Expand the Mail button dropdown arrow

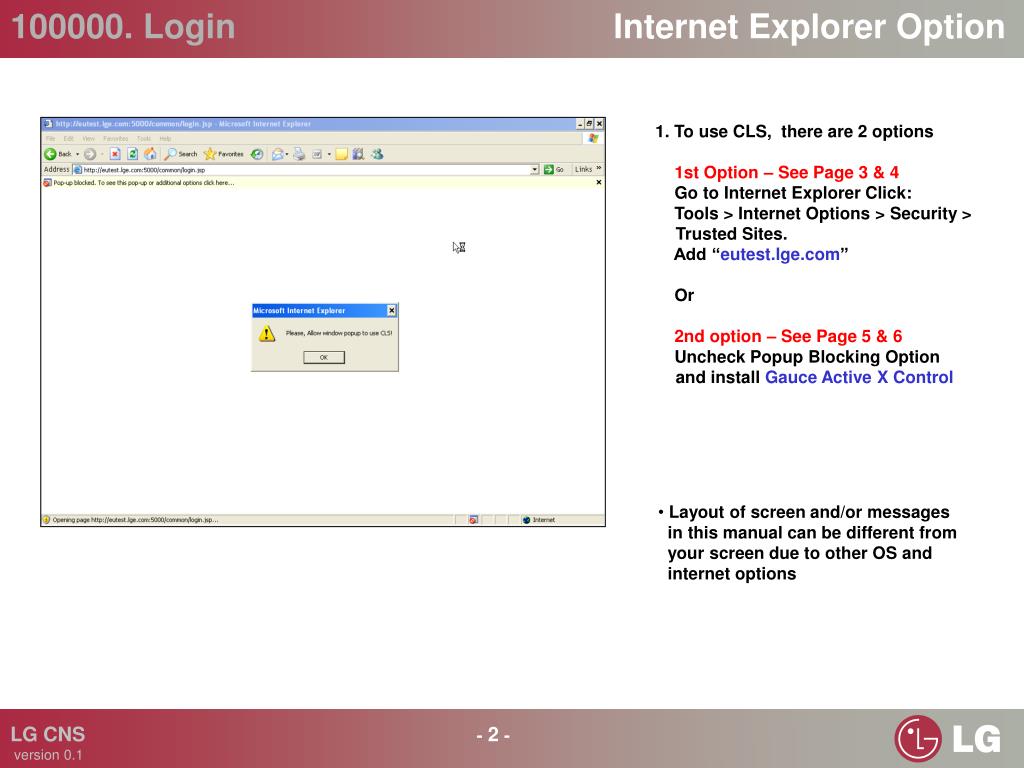[x=287, y=154]
